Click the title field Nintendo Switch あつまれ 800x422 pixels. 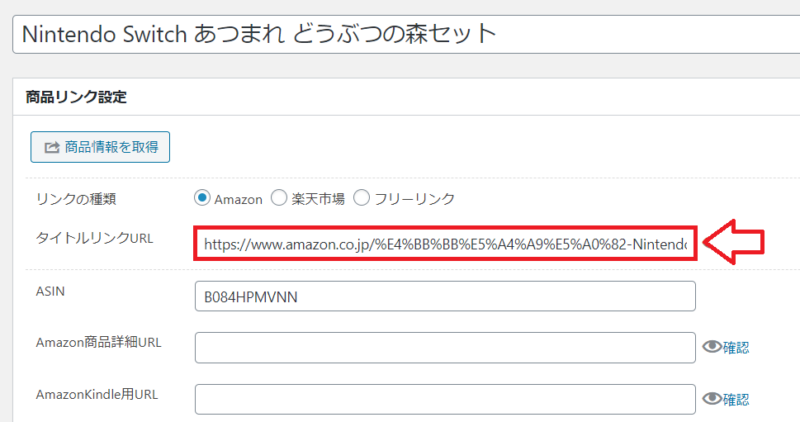(406, 34)
